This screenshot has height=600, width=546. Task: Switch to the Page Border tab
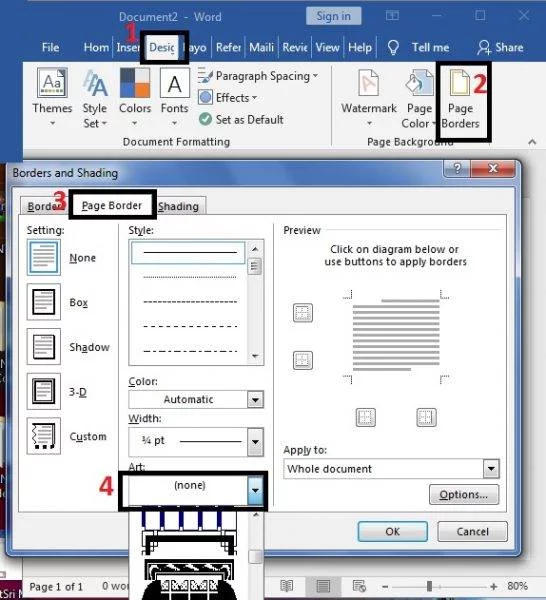tap(112, 205)
